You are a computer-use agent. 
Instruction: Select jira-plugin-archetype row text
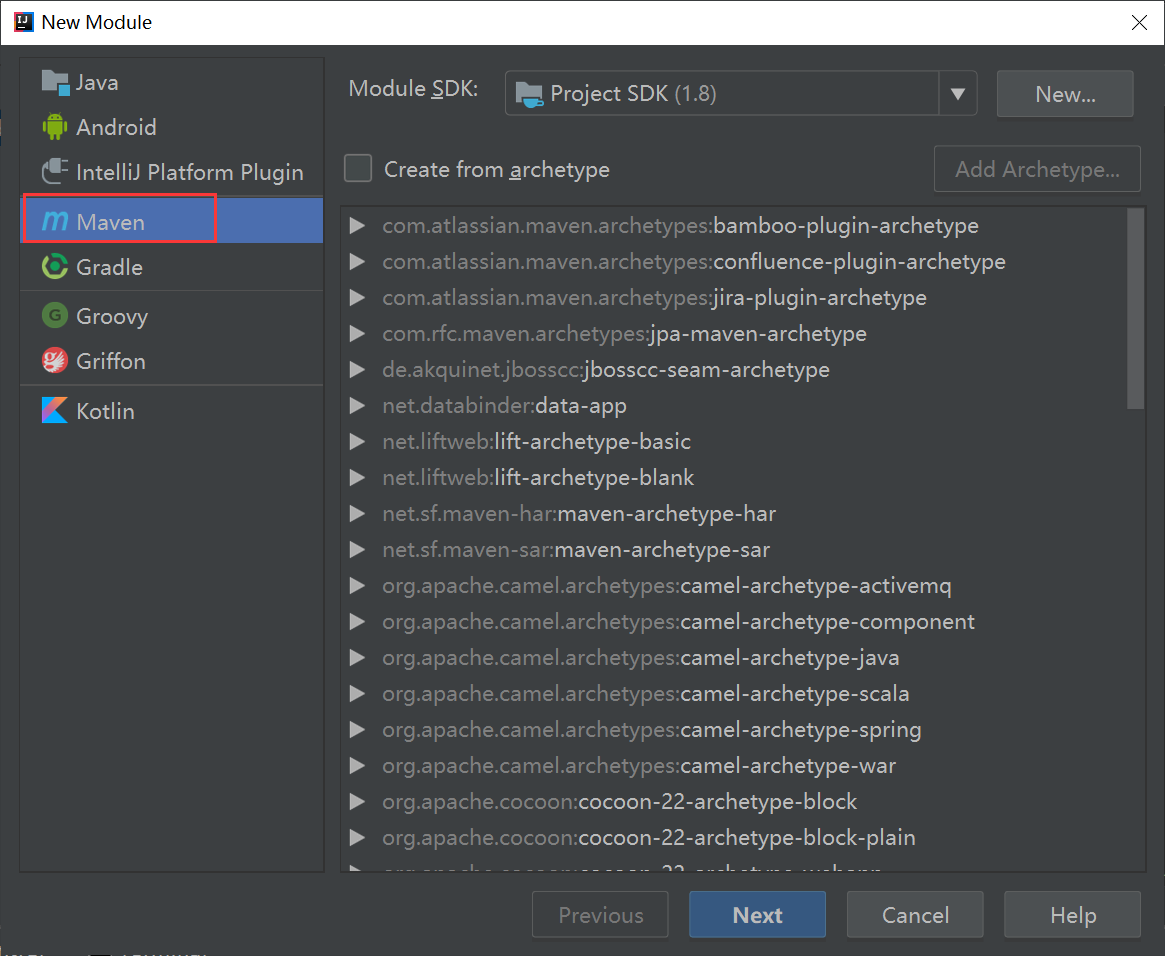tap(655, 297)
